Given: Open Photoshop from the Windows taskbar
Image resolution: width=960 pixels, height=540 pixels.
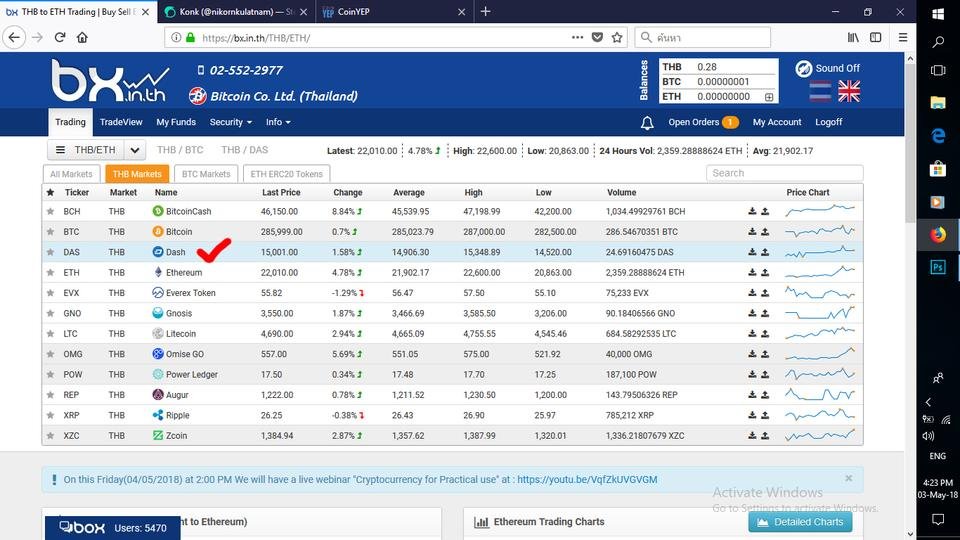Looking at the screenshot, I should 937,267.
